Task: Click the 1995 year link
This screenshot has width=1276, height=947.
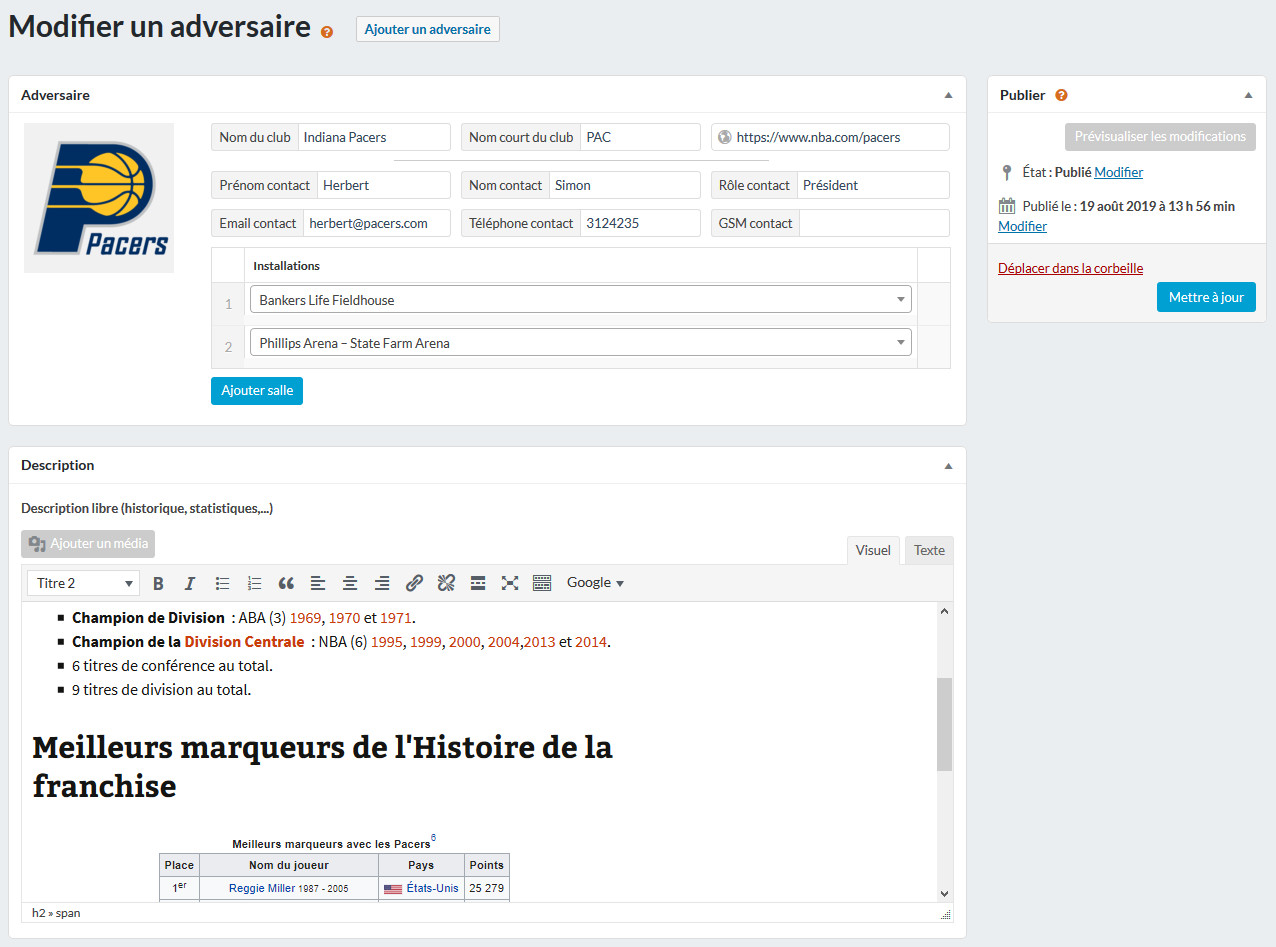Action: coord(386,642)
